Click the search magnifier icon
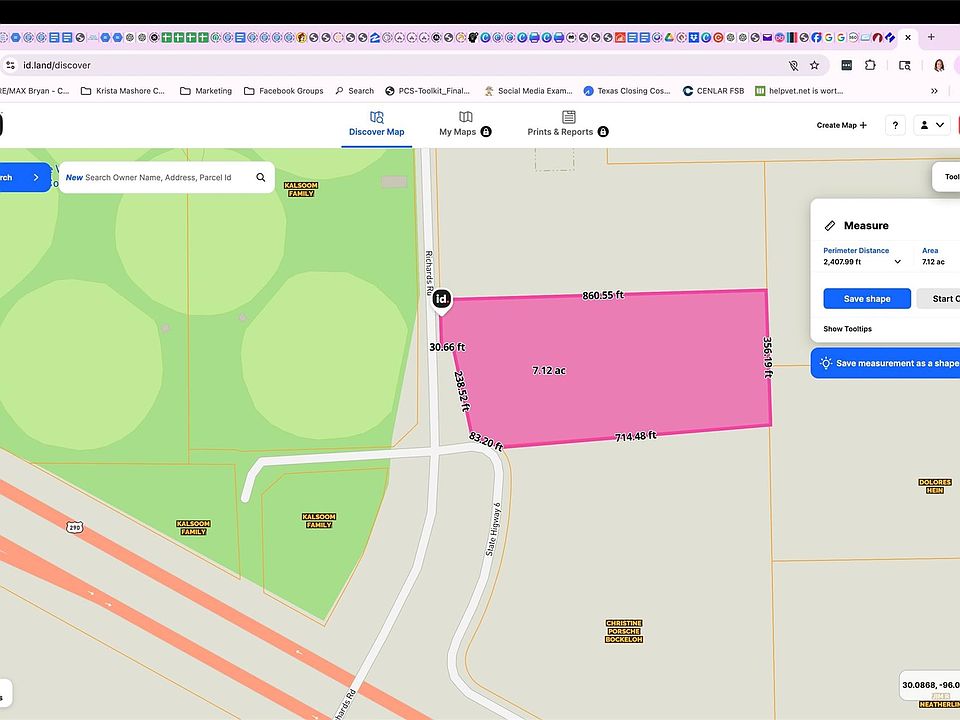 (261, 178)
